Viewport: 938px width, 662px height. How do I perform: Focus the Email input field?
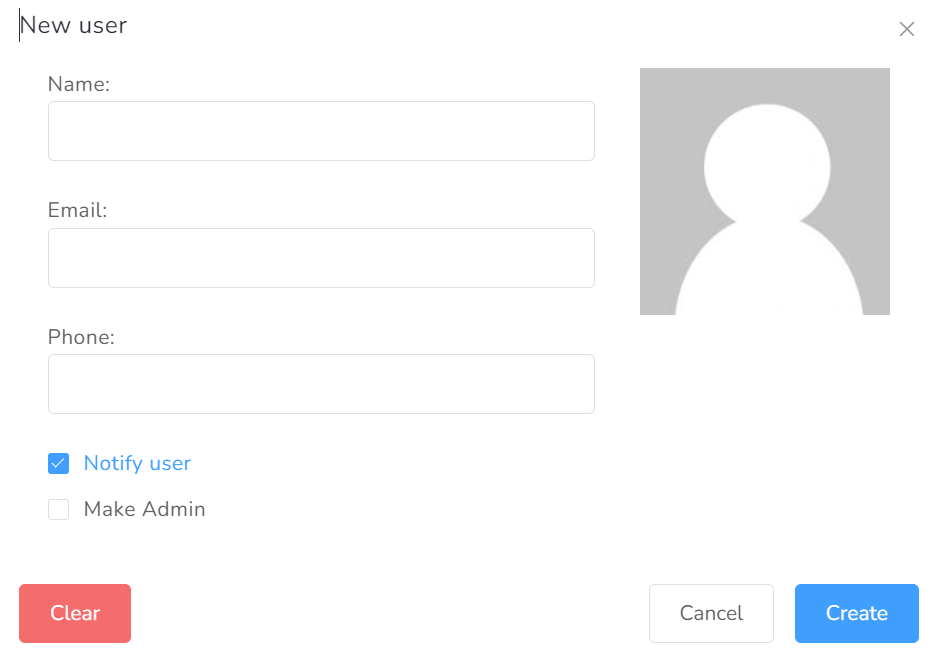coord(321,258)
